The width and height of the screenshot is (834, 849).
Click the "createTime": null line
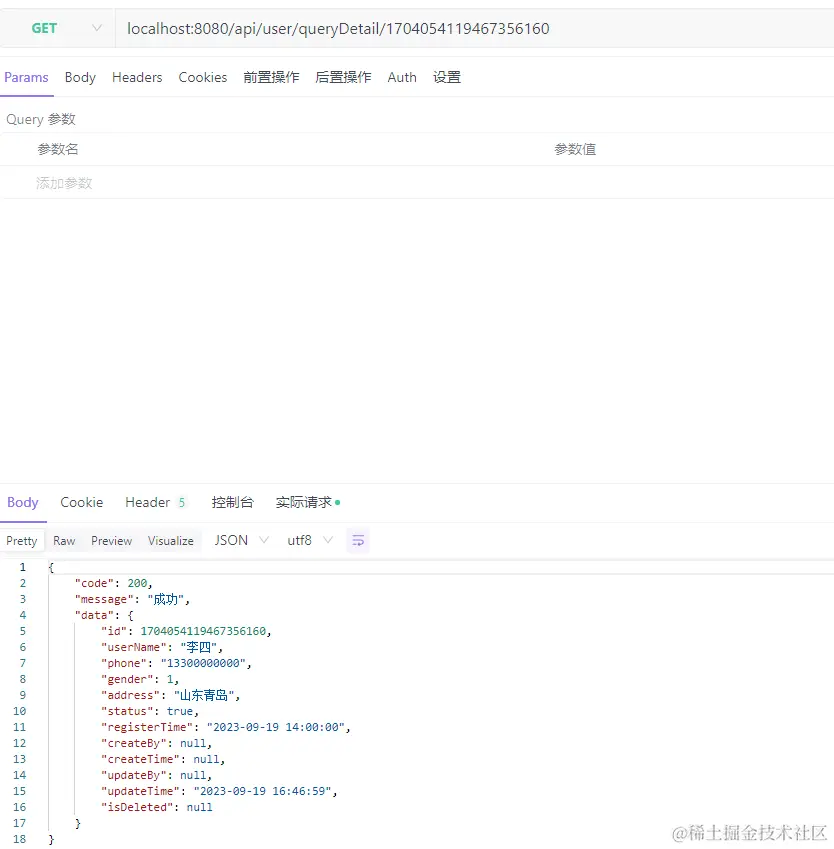coord(163,759)
